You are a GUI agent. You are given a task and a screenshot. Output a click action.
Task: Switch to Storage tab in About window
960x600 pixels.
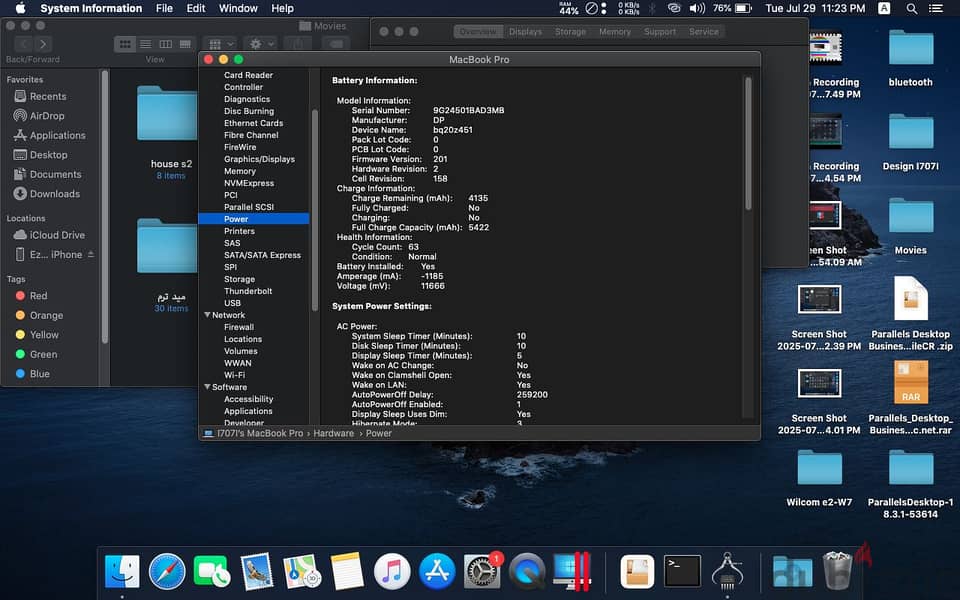tap(570, 32)
